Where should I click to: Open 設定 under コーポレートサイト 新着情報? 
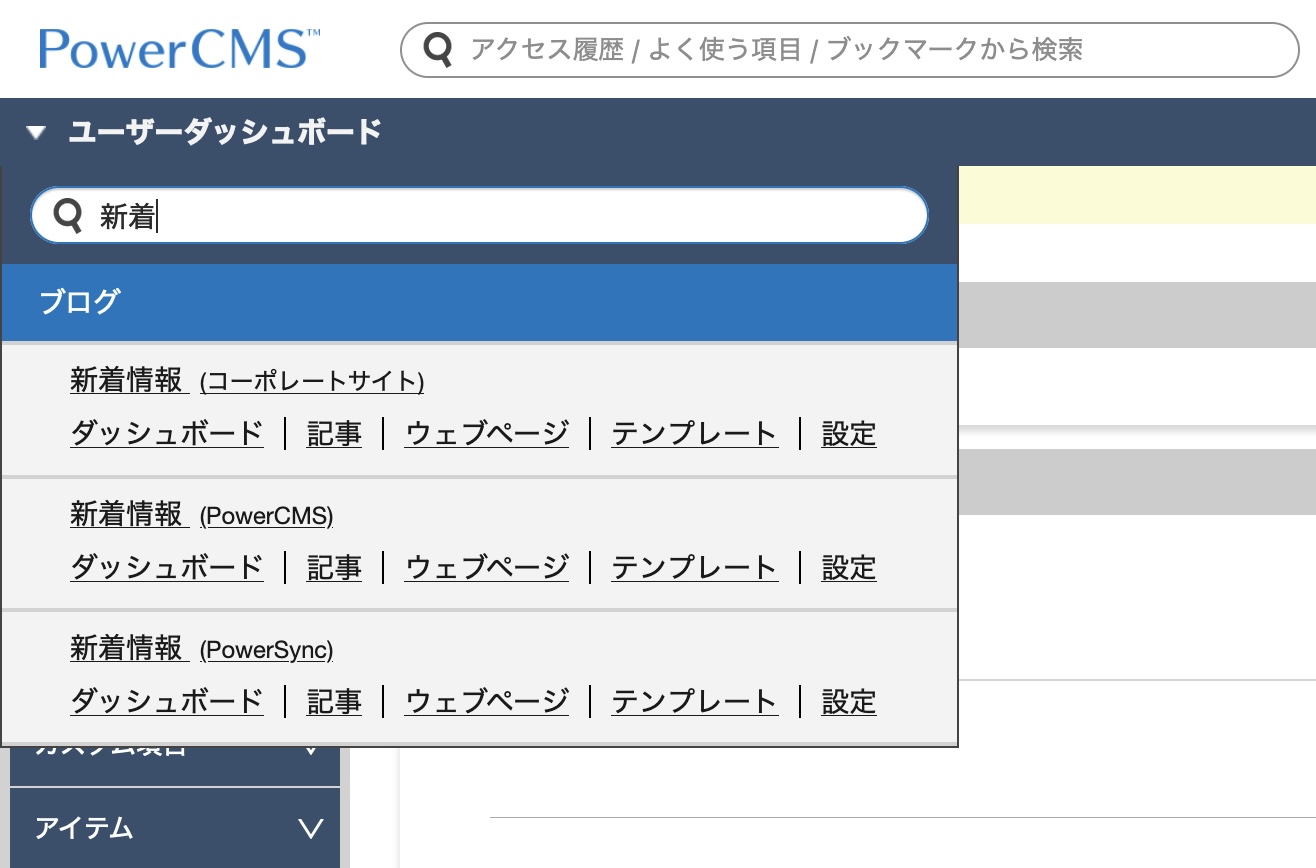(x=849, y=434)
